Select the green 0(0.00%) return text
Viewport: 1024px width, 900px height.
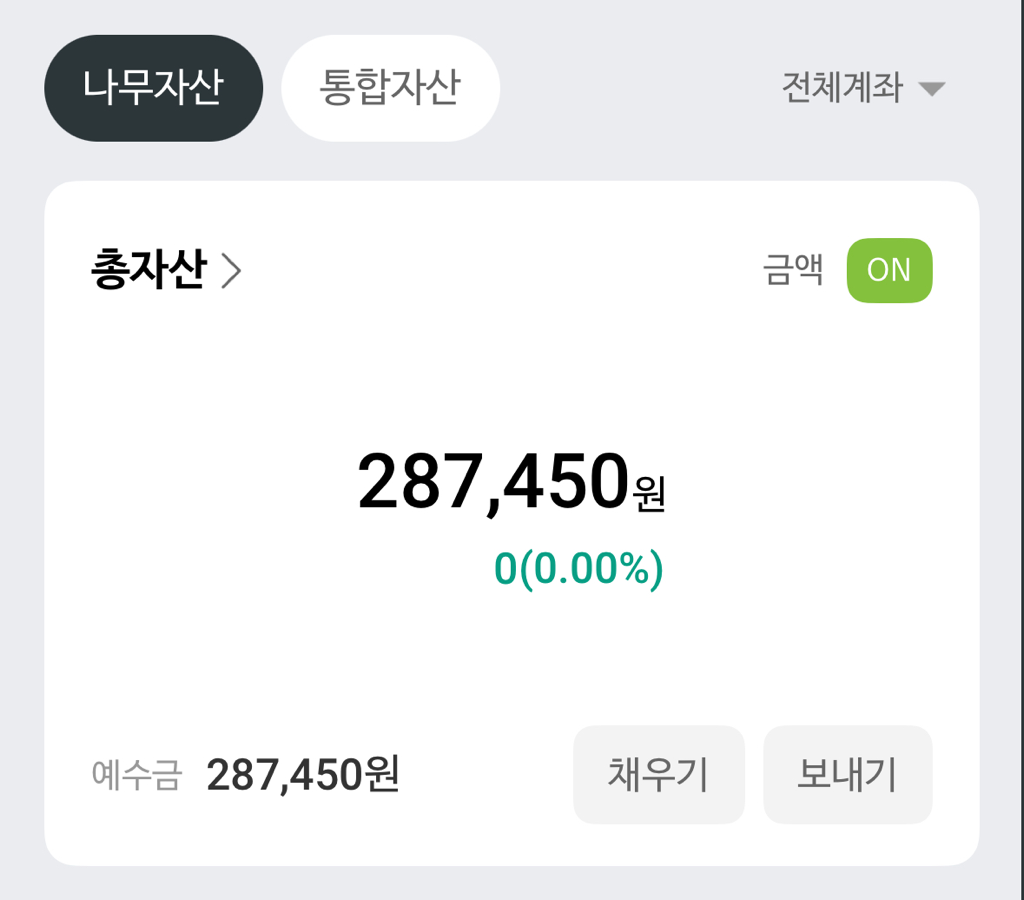[x=578, y=568]
